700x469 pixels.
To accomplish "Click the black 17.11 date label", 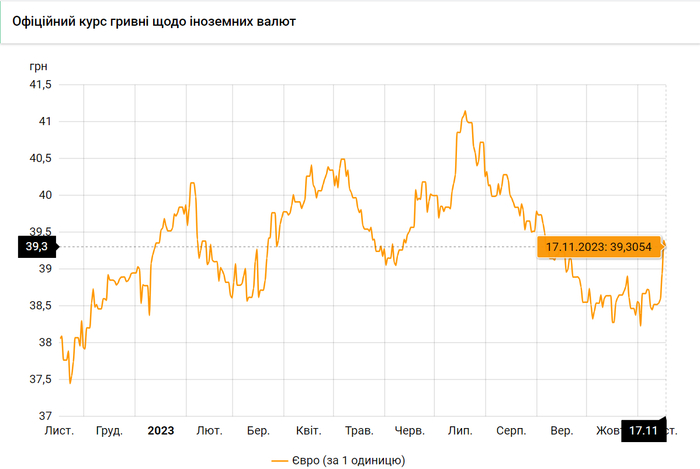I will pyautogui.click(x=642, y=431).
